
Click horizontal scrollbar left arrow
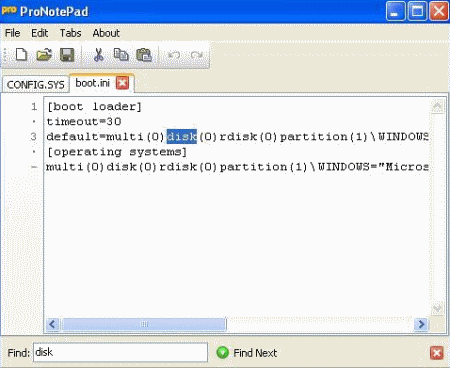[52, 324]
